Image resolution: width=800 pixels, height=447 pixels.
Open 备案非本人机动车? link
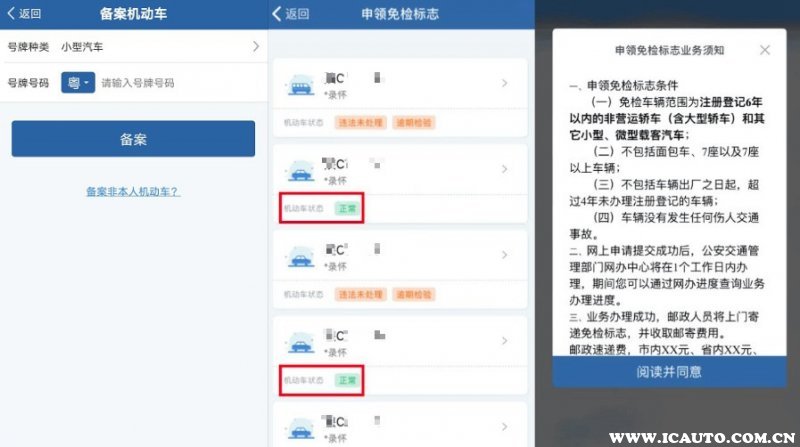pos(133,191)
